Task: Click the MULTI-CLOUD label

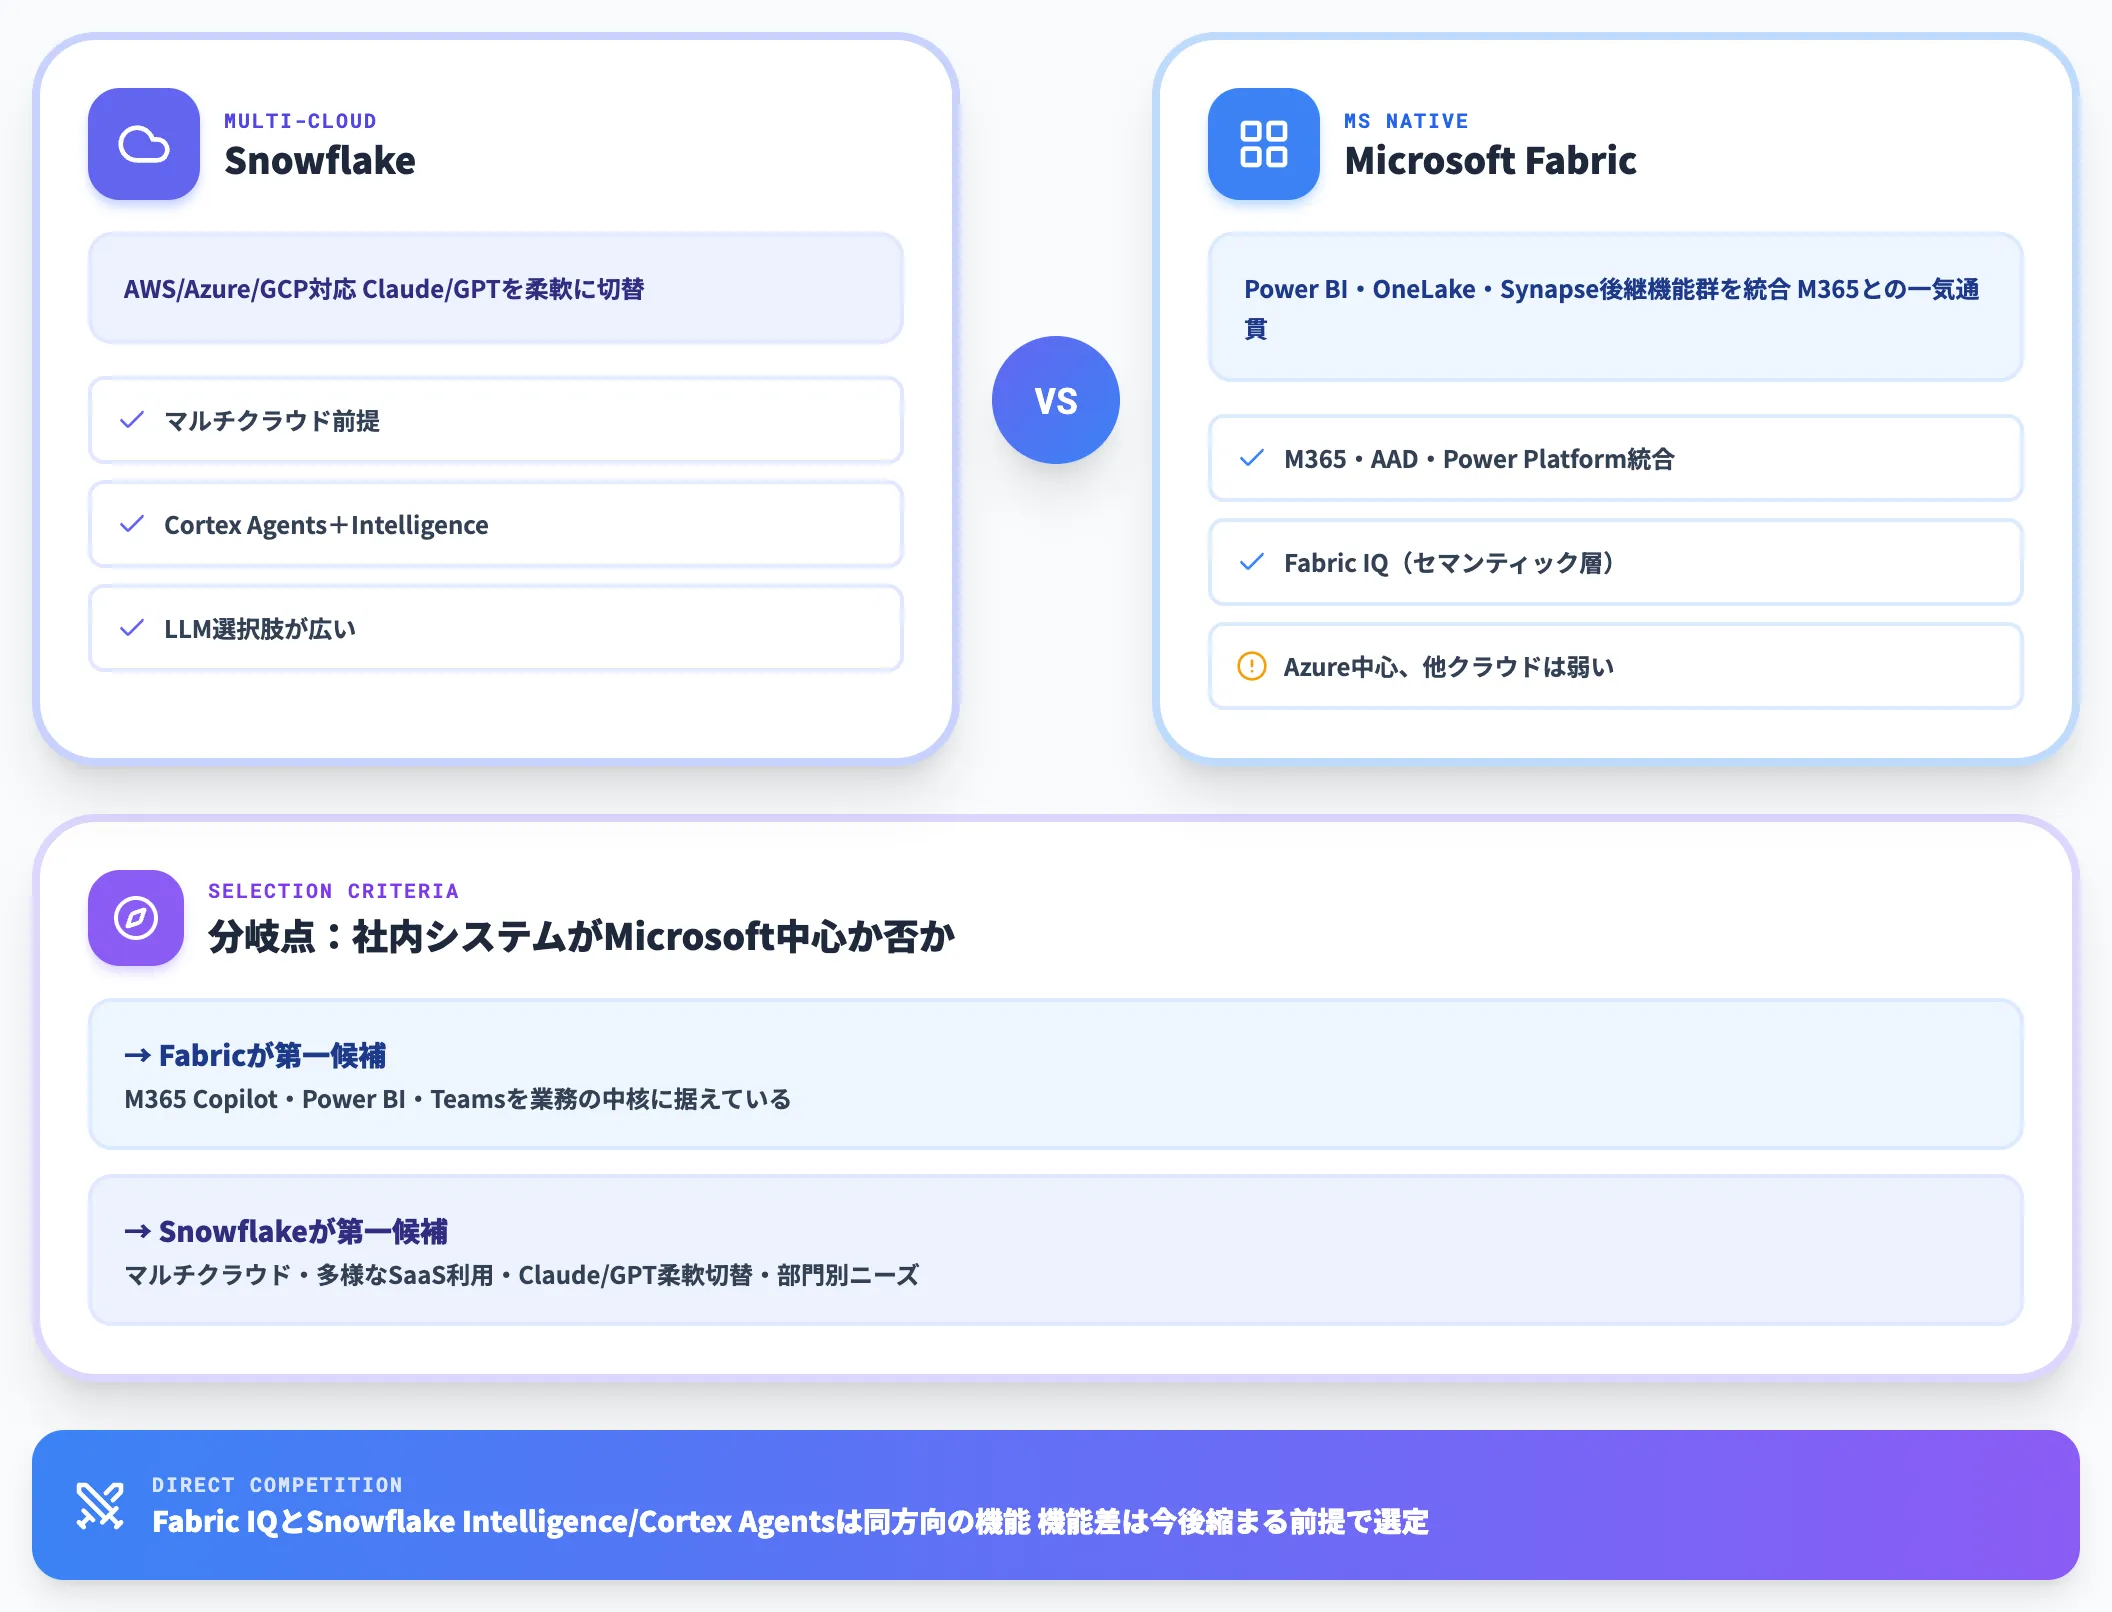Action: [300, 121]
